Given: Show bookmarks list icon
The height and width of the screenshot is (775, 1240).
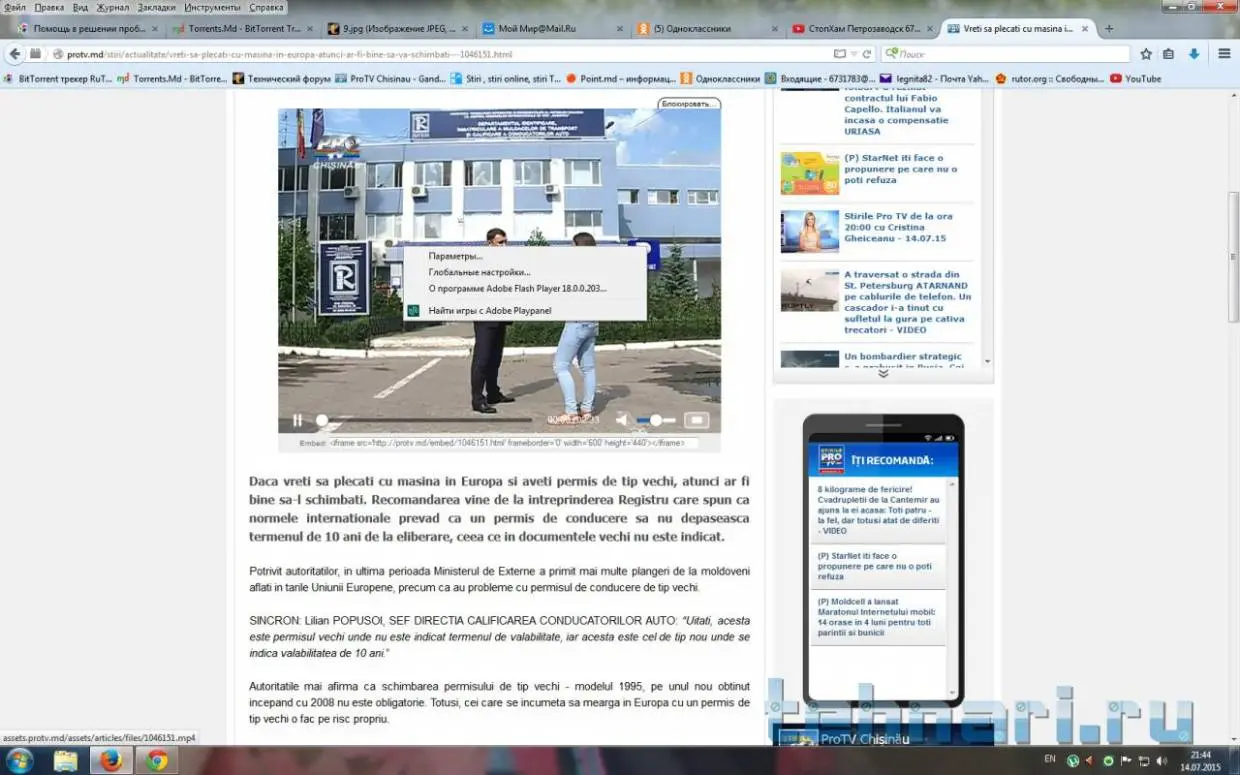Looking at the screenshot, I should tap(1169, 54).
